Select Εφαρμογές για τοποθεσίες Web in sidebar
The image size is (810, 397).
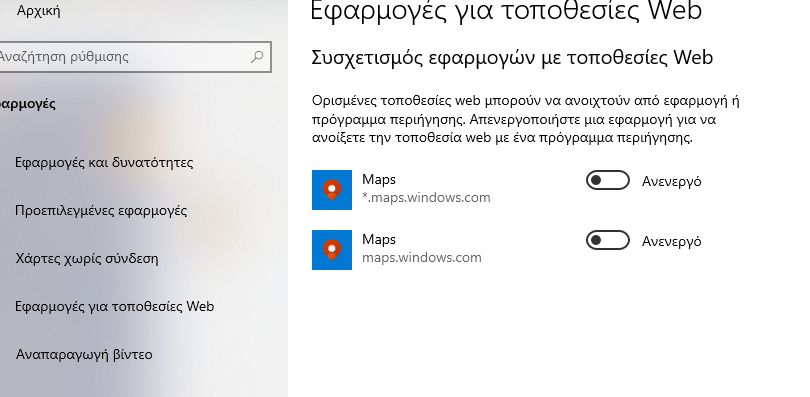click(114, 307)
